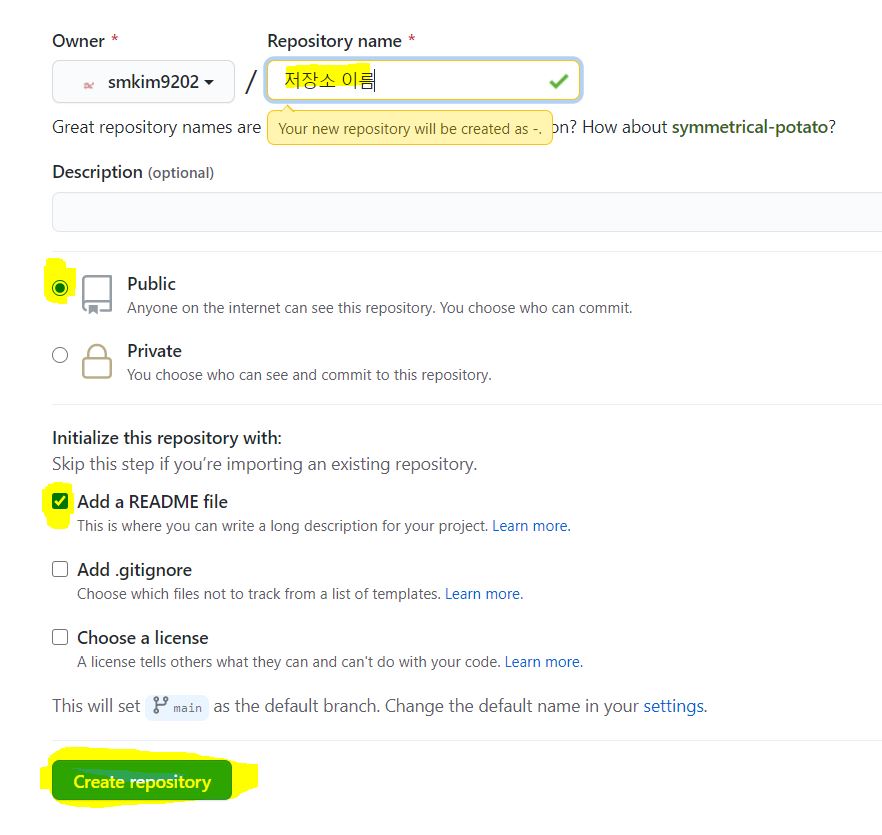
Task: Enable the Add .gitignore checkbox
Action: (60, 569)
